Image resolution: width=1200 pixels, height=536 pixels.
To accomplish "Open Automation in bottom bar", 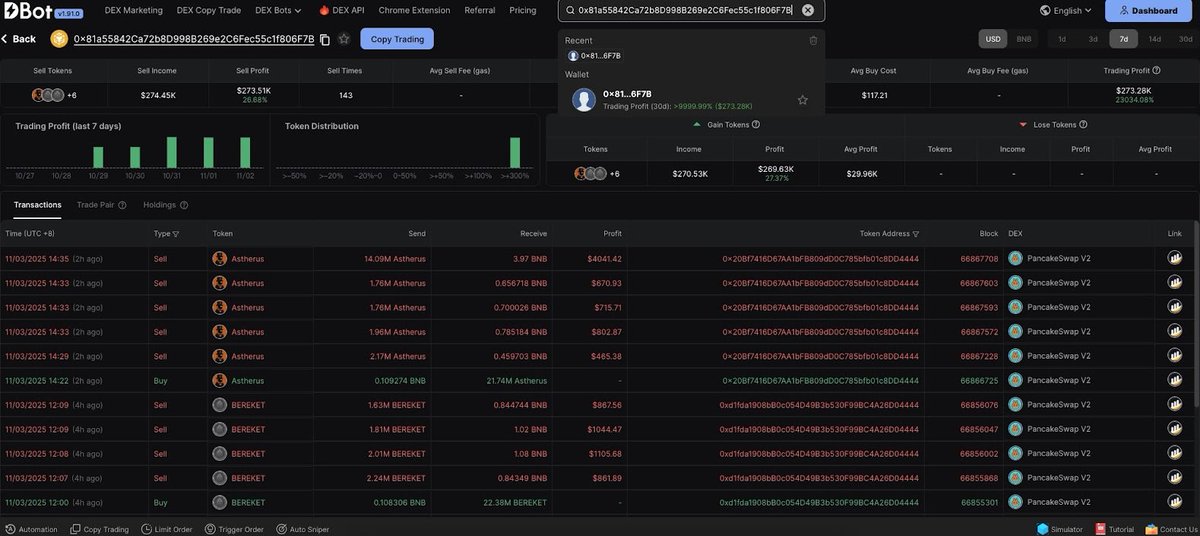I will [31, 529].
